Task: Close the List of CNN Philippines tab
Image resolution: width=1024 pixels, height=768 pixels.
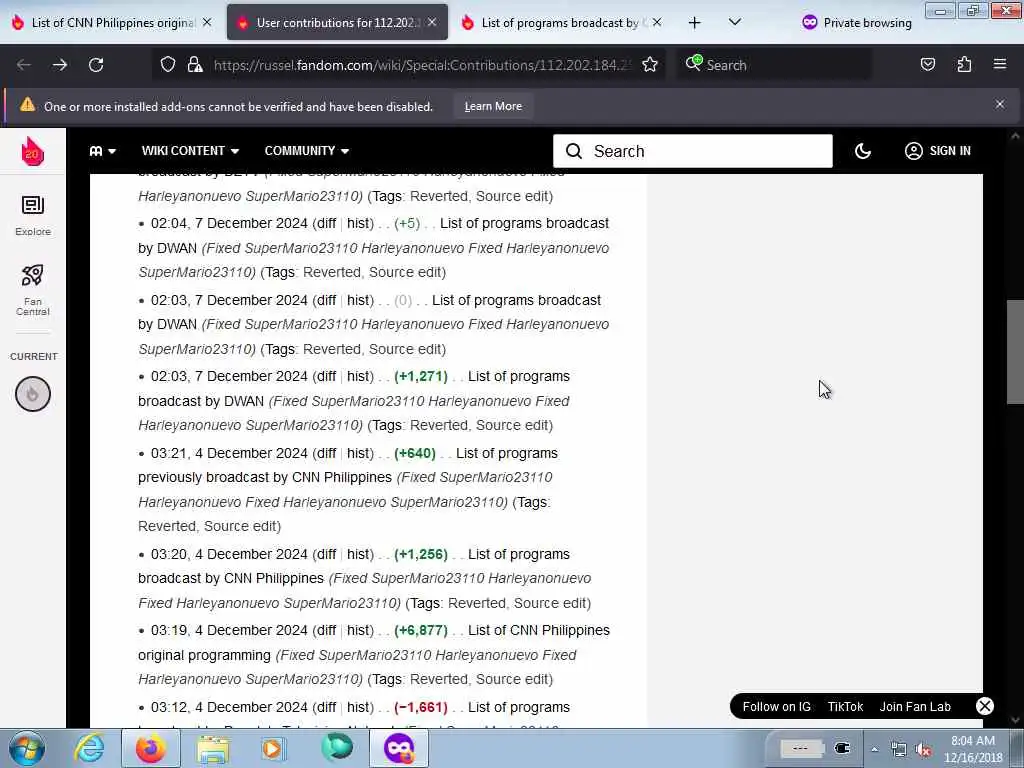Action: [207, 22]
